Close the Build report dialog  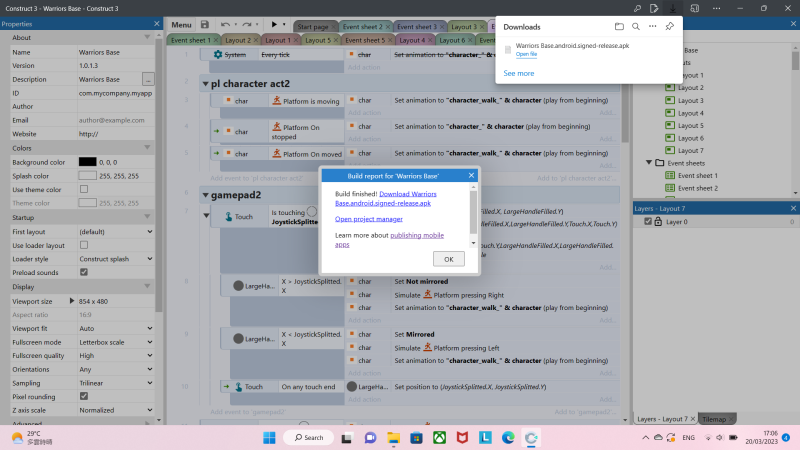coord(471,176)
